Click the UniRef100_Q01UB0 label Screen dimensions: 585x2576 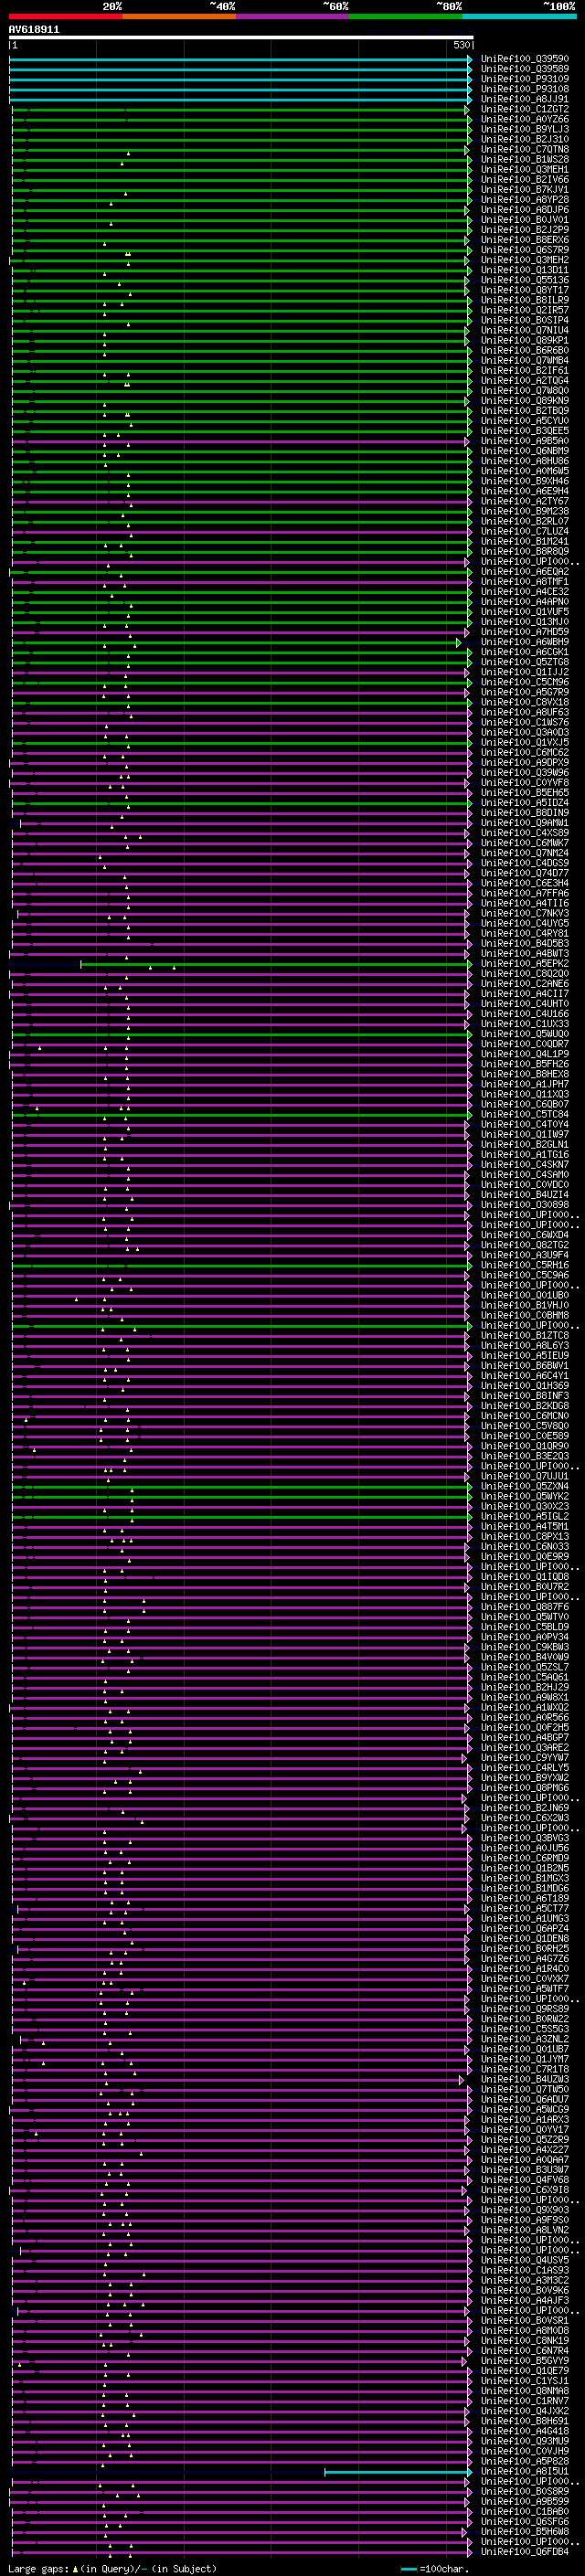click(524, 1295)
